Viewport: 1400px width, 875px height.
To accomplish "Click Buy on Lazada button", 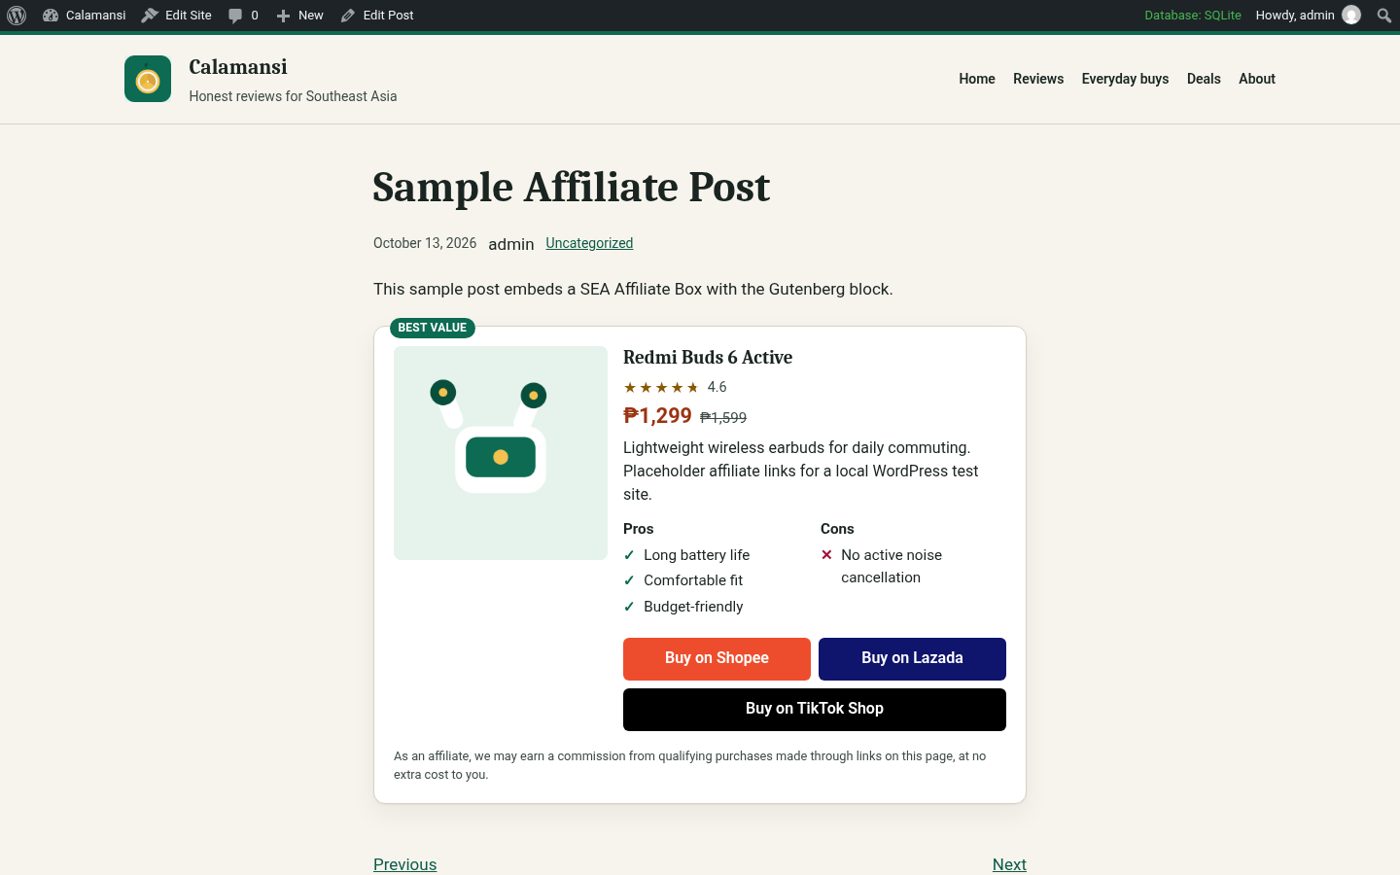I will pos(912,659).
